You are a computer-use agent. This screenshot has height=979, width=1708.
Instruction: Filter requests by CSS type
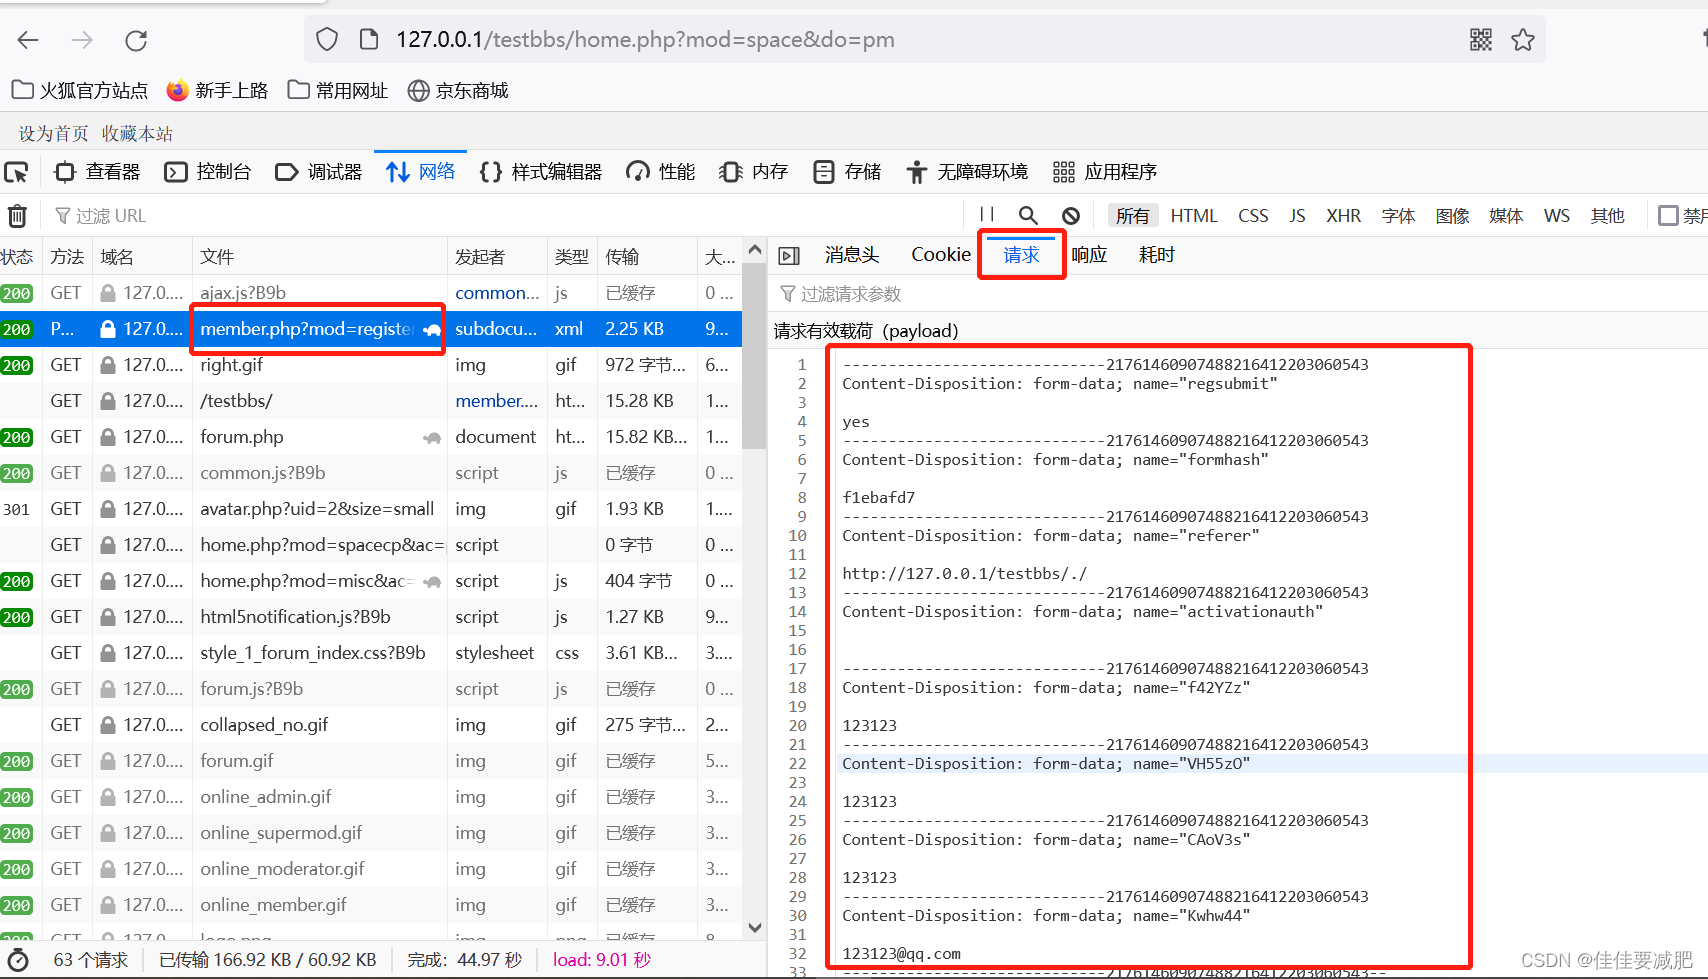click(x=1253, y=216)
